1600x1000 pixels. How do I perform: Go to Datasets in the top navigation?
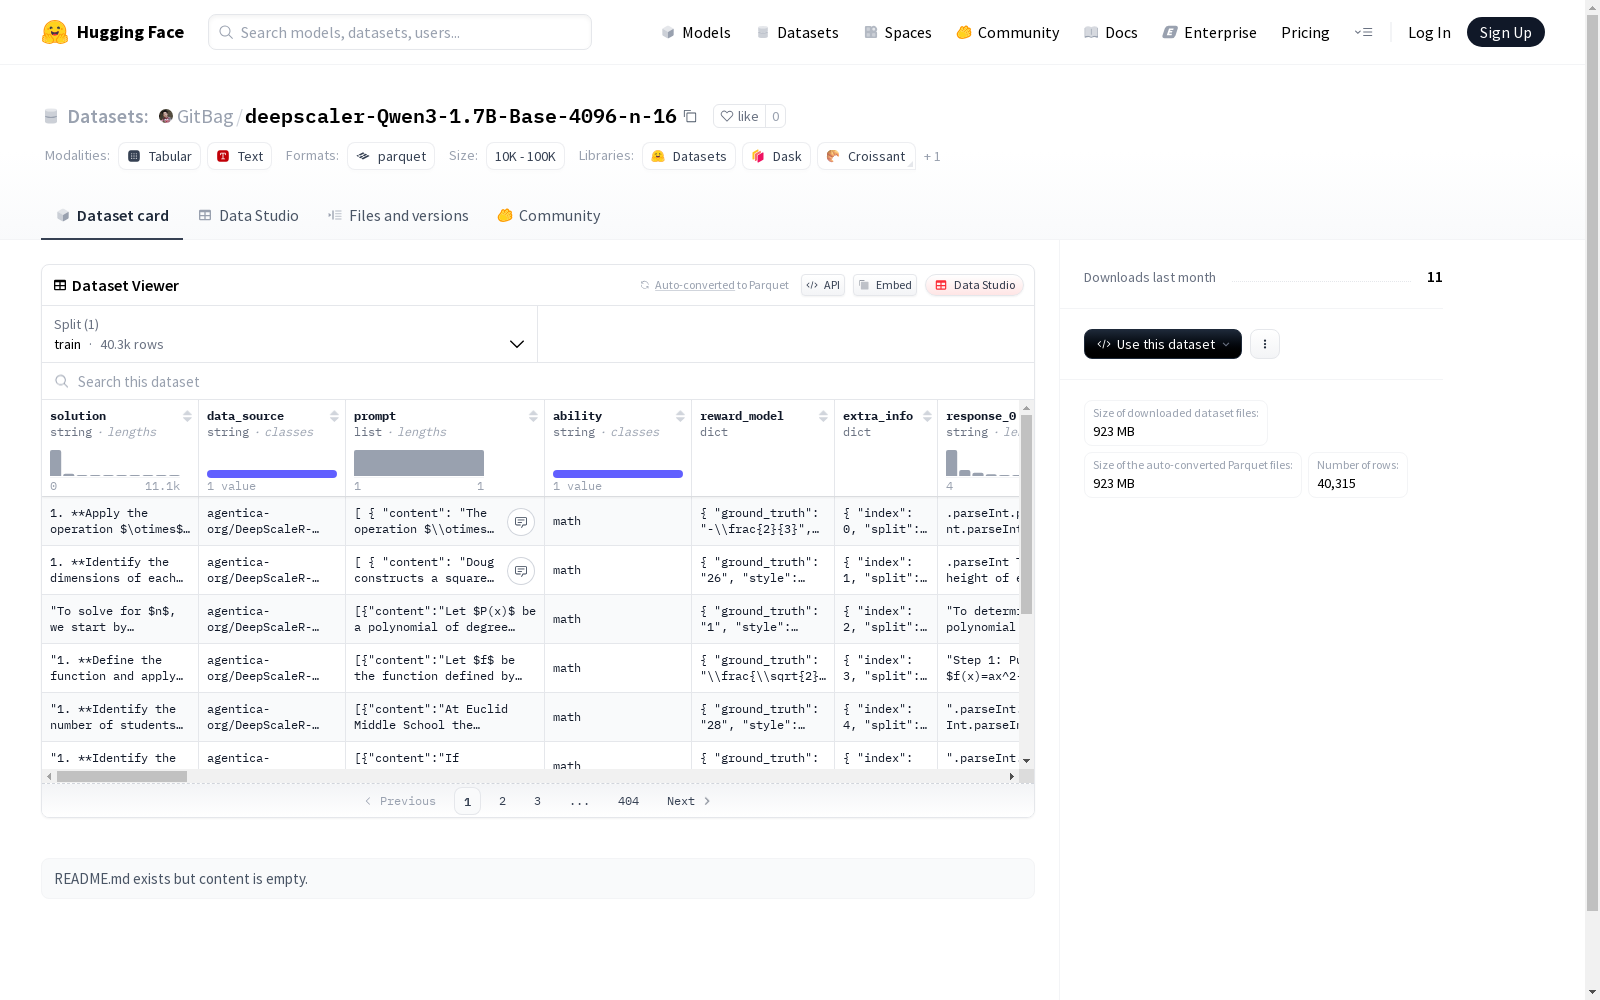797,32
